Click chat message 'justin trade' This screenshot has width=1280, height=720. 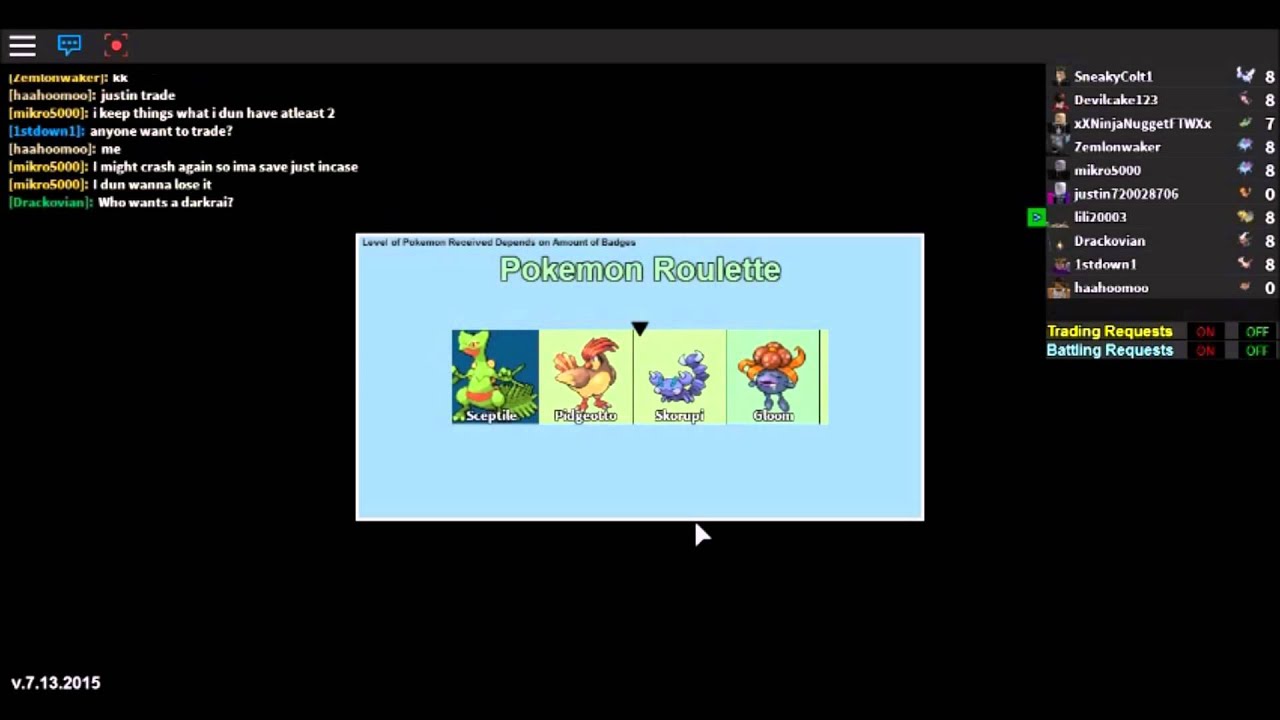pyautogui.click(x=138, y=95)
